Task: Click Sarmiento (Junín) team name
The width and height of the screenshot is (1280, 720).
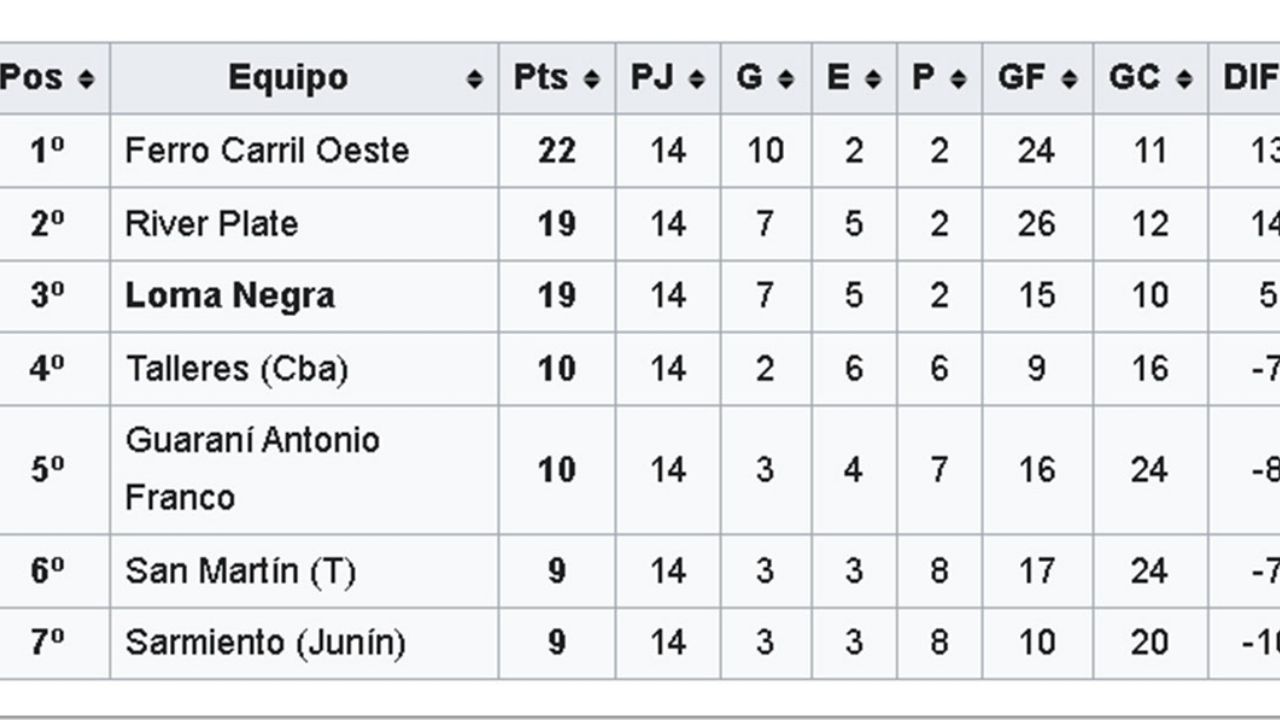Action: click(x=265, y=643)
